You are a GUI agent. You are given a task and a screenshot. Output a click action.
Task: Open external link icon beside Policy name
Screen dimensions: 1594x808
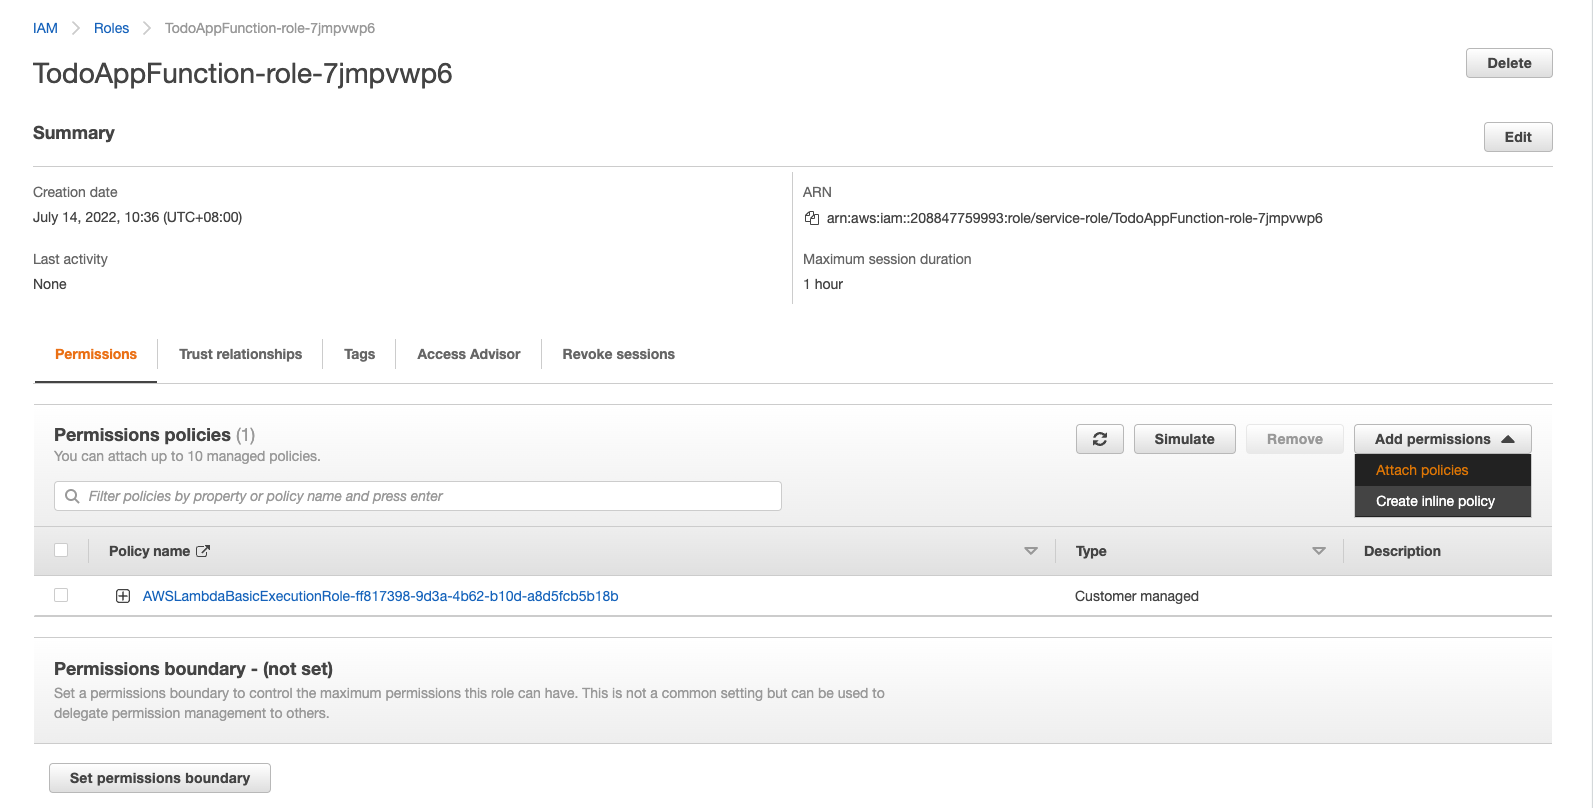tap(203, 551)
